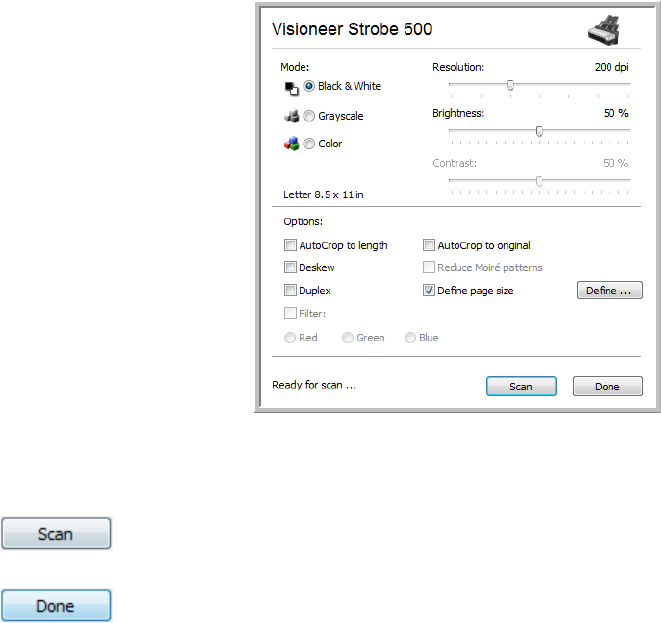Click the Filter checkbox
This screenshot has height=623, width=661.
[x=290, y=313]
